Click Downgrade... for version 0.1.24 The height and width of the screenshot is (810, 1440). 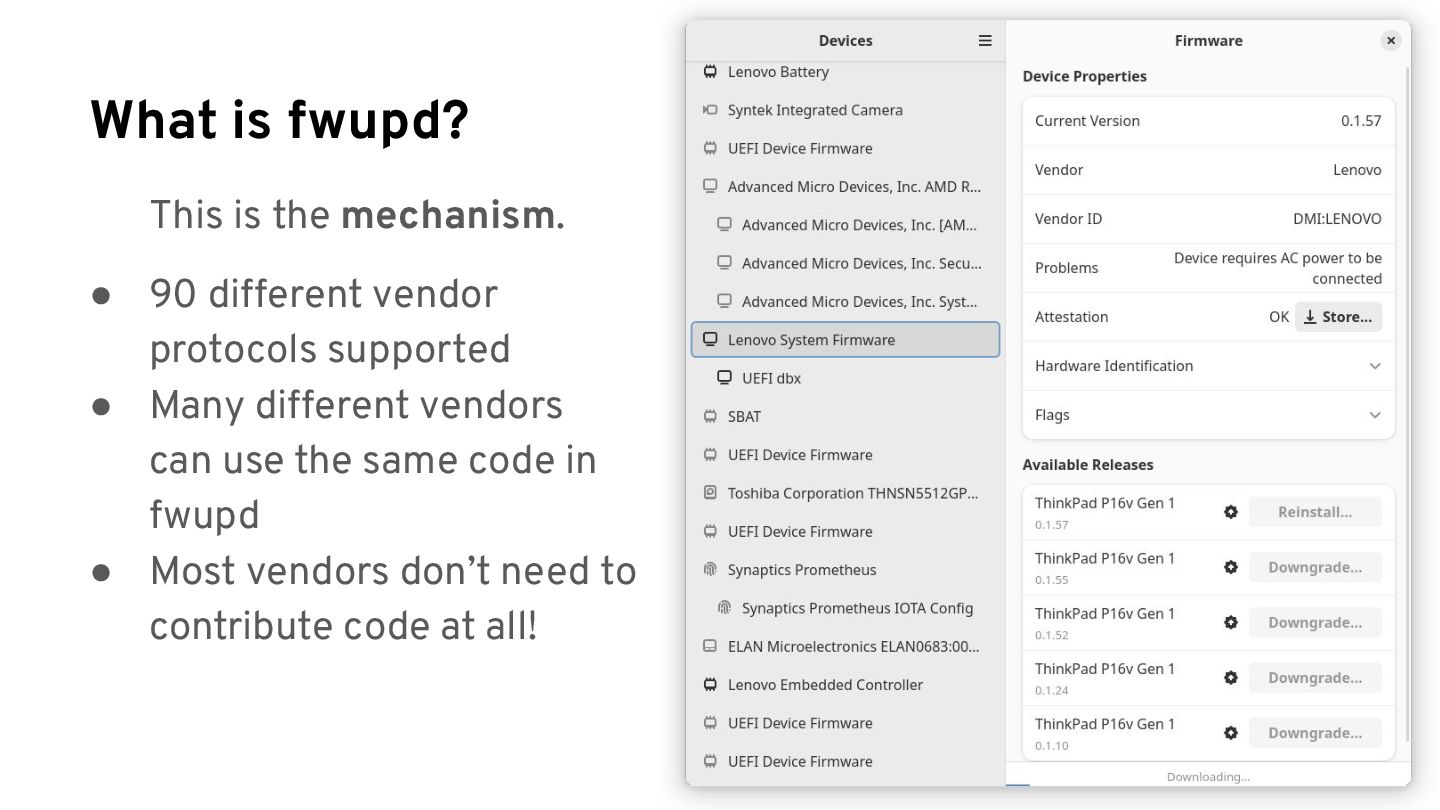click(x=1315, y=677)
